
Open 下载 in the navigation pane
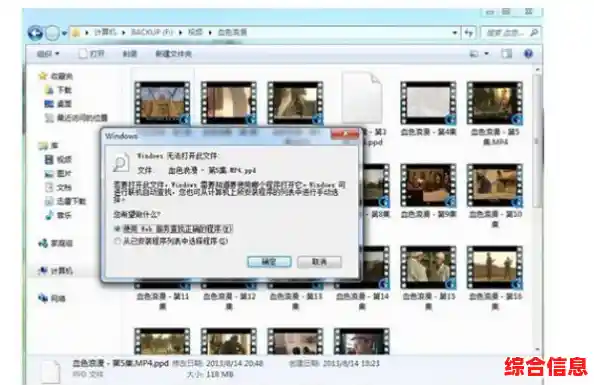point(58,90)
